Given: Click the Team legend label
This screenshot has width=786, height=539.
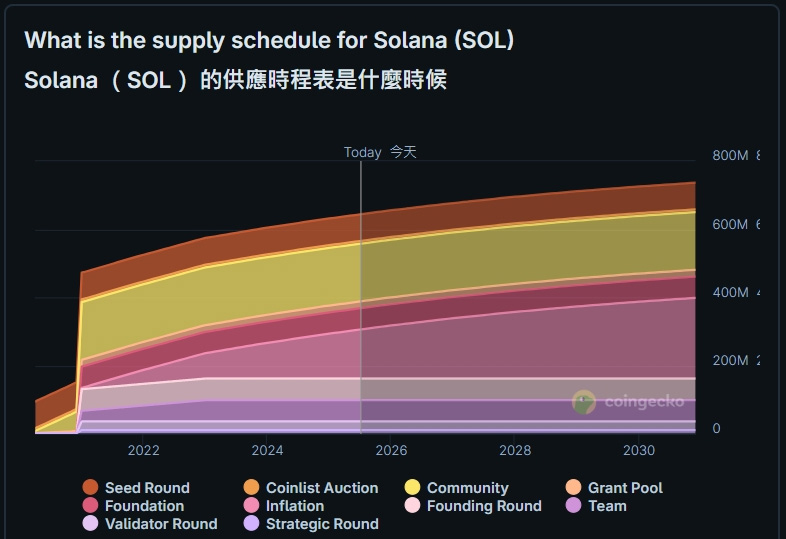Looking at the screenshot, I should pyautogui.click(x=607, y=505).
